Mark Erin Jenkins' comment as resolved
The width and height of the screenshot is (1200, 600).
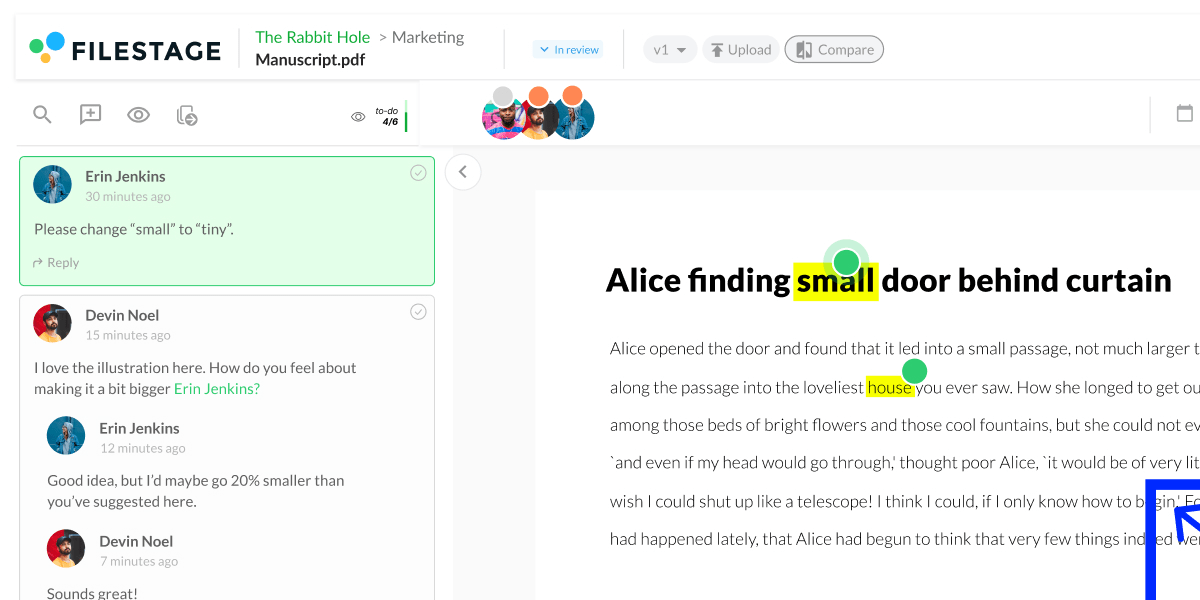[418, 172]
